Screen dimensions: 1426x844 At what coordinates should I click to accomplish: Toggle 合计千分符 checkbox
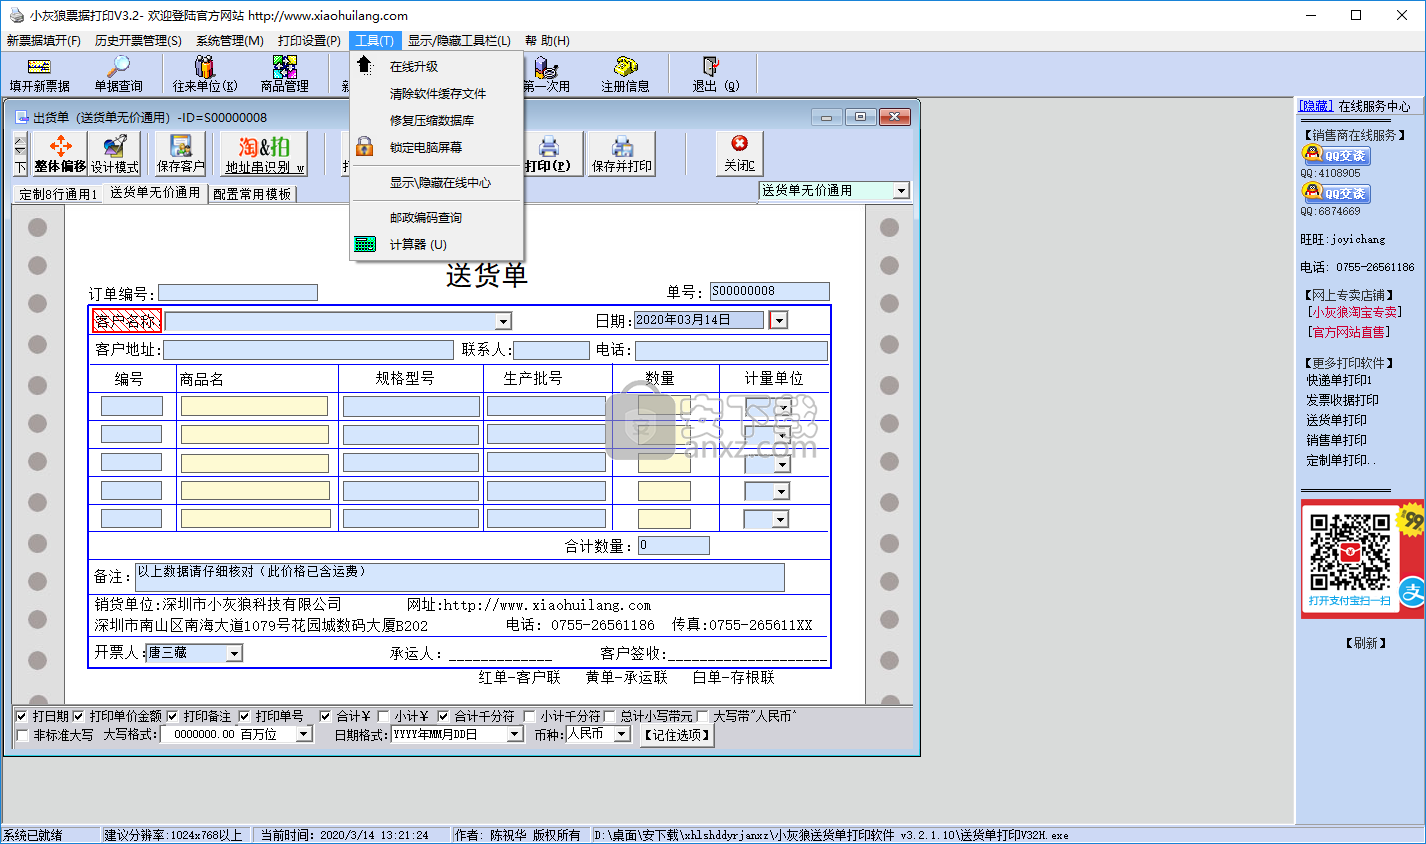[x=443, y=716]
